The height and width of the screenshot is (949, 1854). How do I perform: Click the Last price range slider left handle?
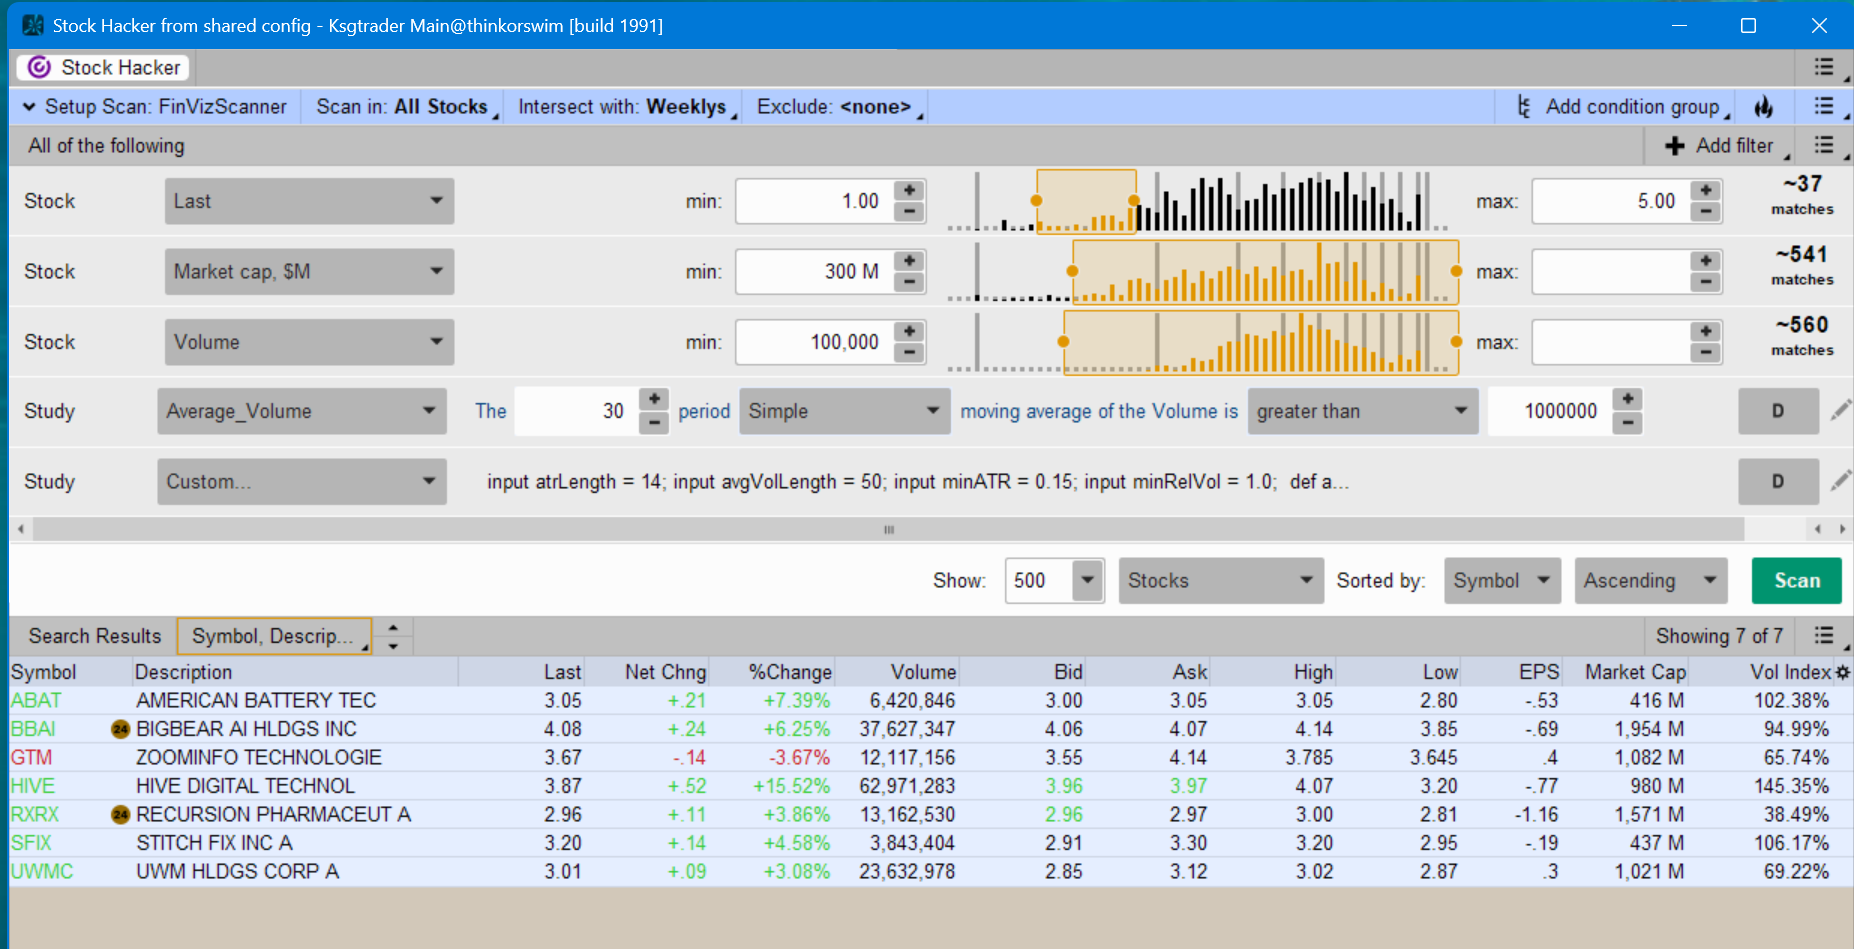[1037, 201]
